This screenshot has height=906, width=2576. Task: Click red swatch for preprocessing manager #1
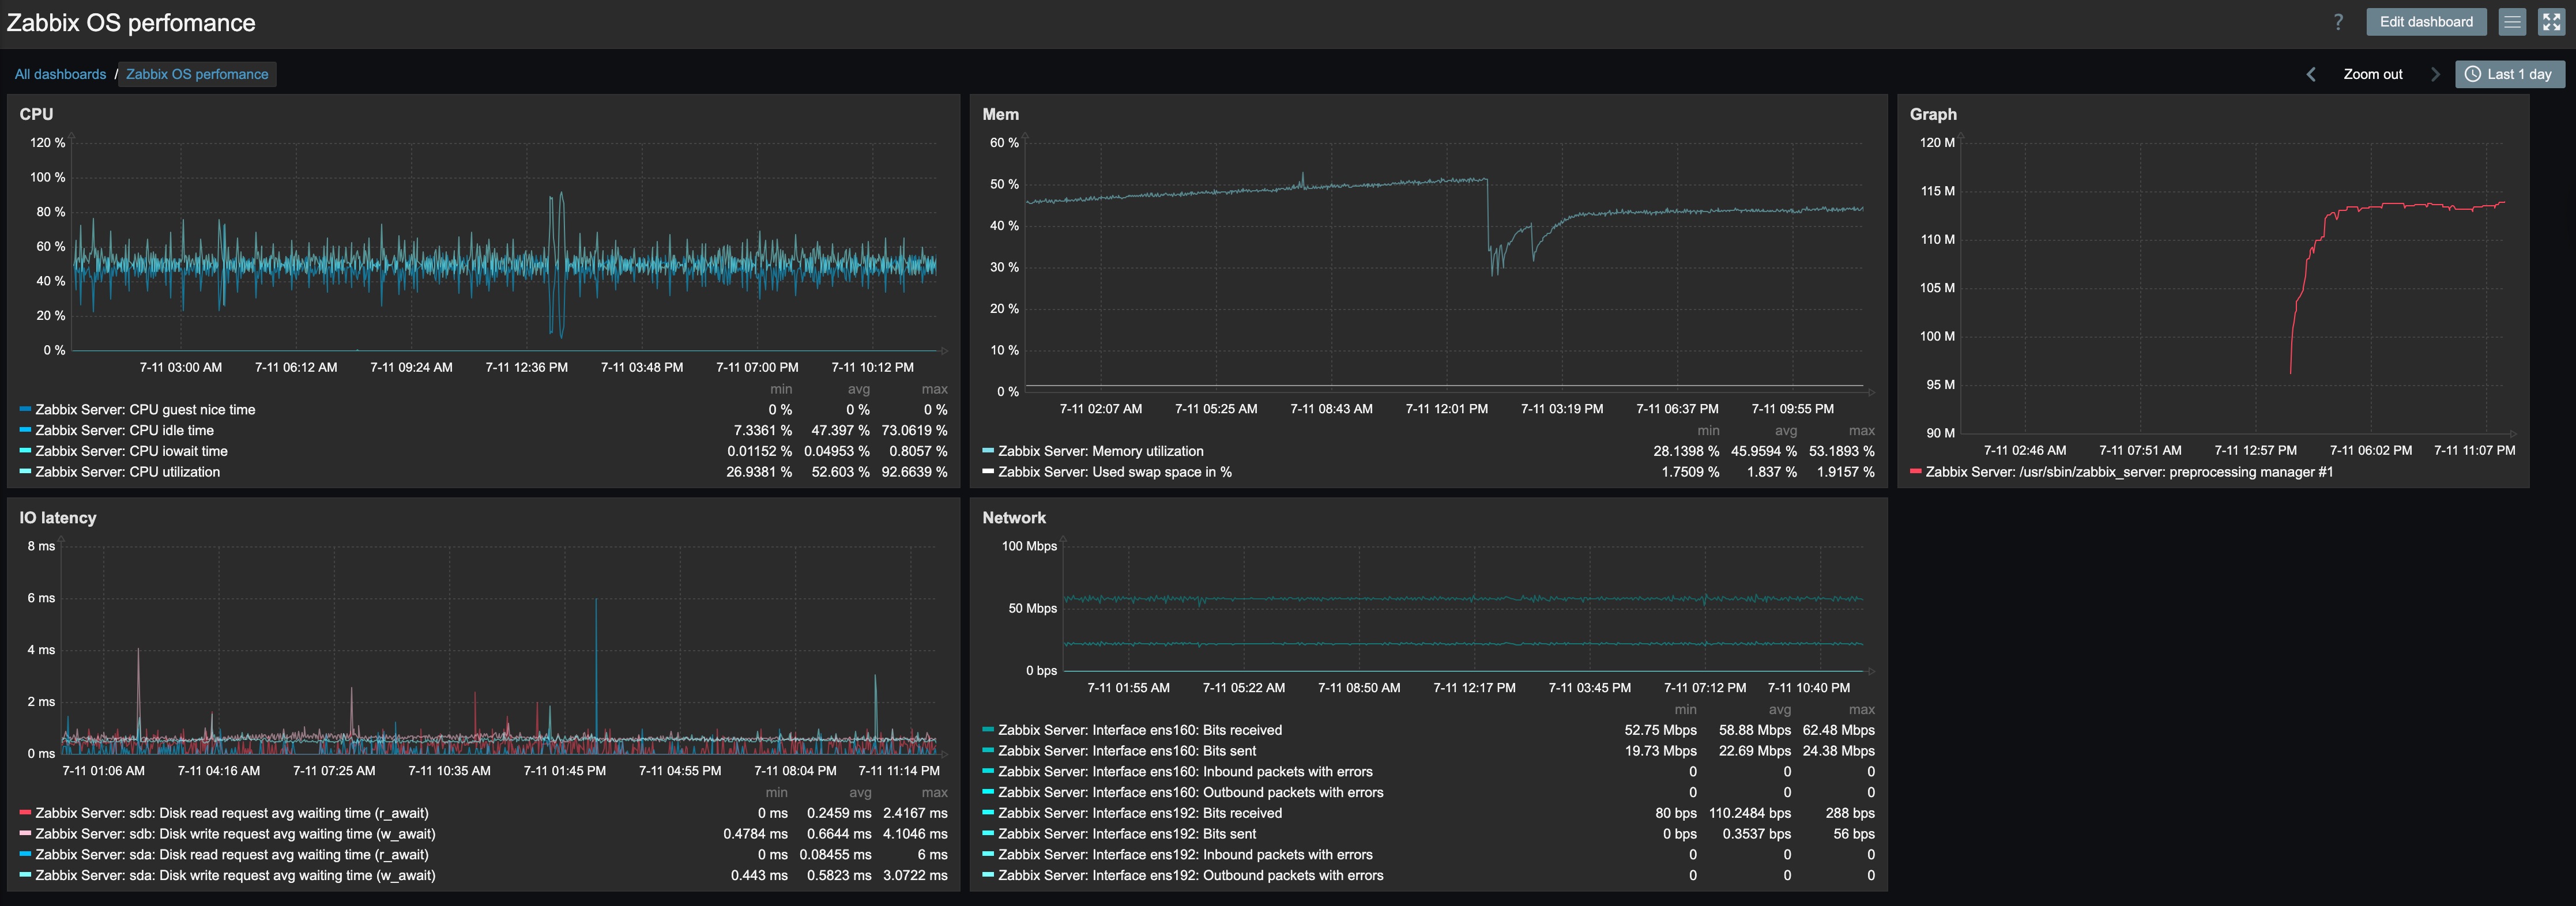[x=1916, y=472]
